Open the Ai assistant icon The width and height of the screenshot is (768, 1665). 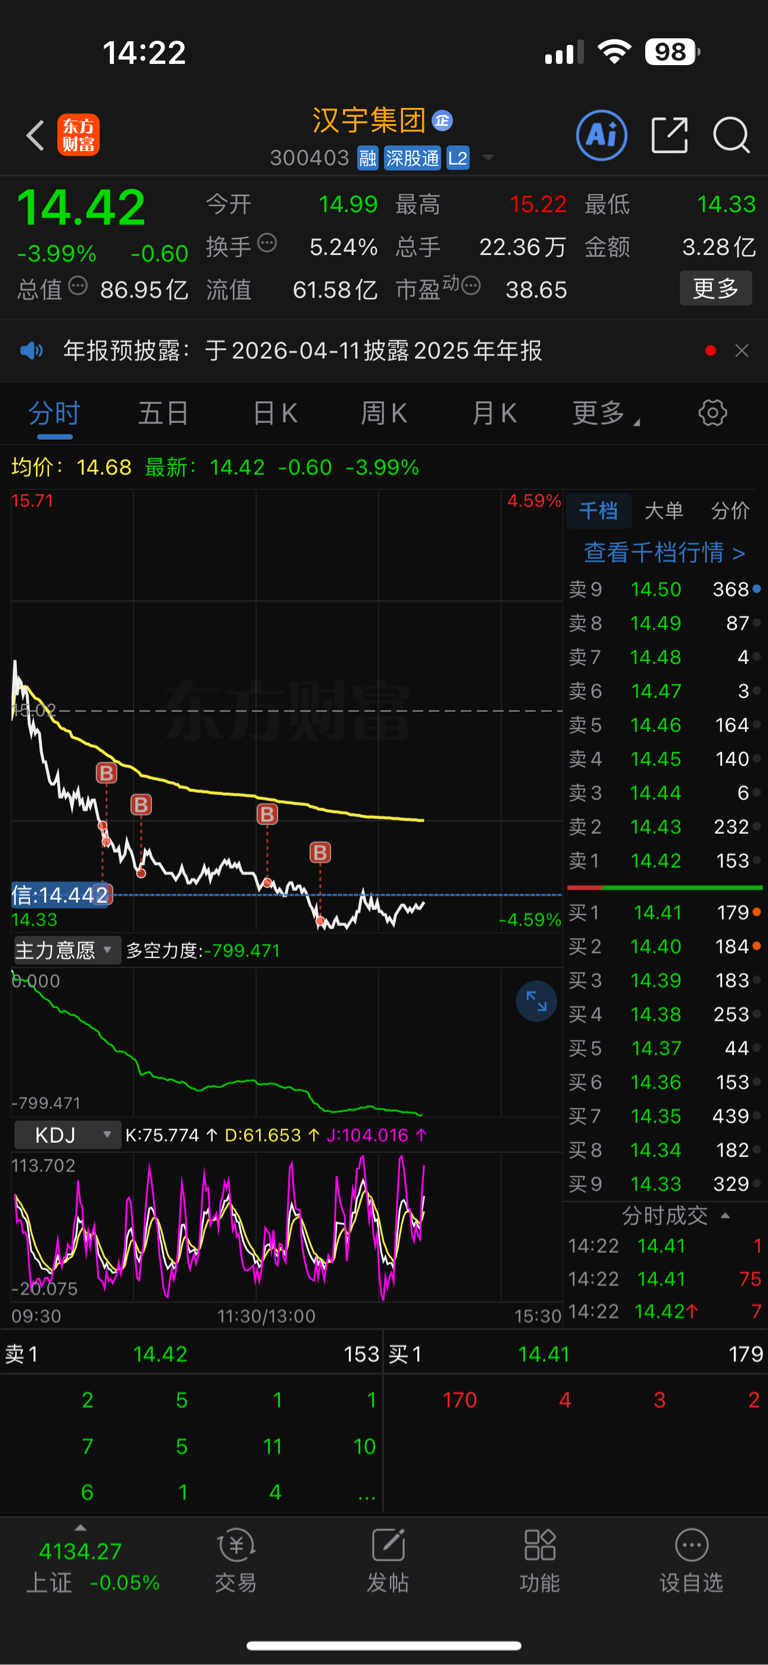point(602,135)
